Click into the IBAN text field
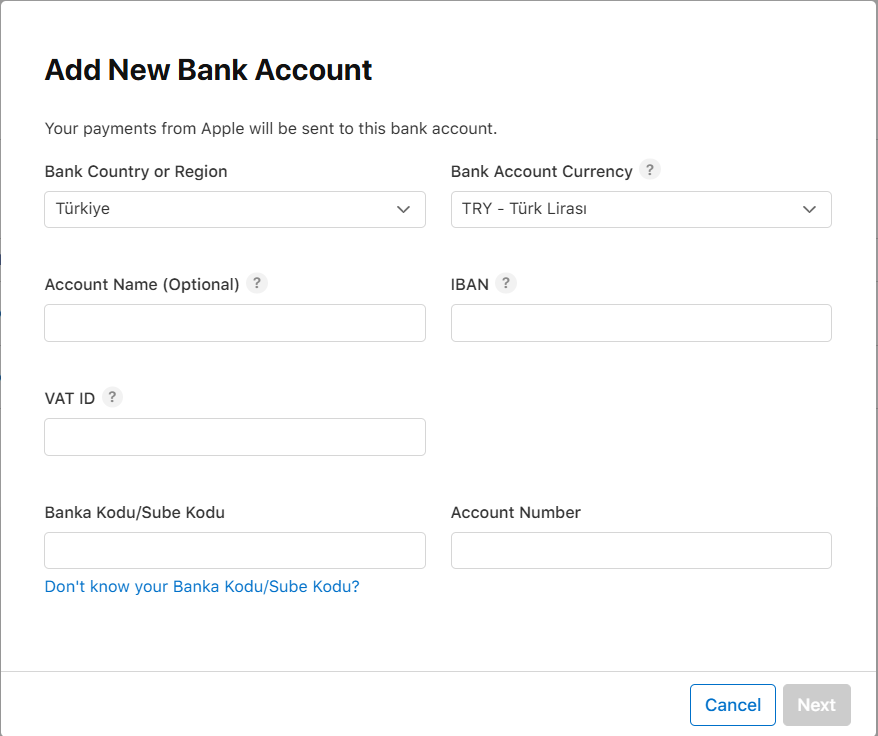878x736 pixels. tap(641, 323)
